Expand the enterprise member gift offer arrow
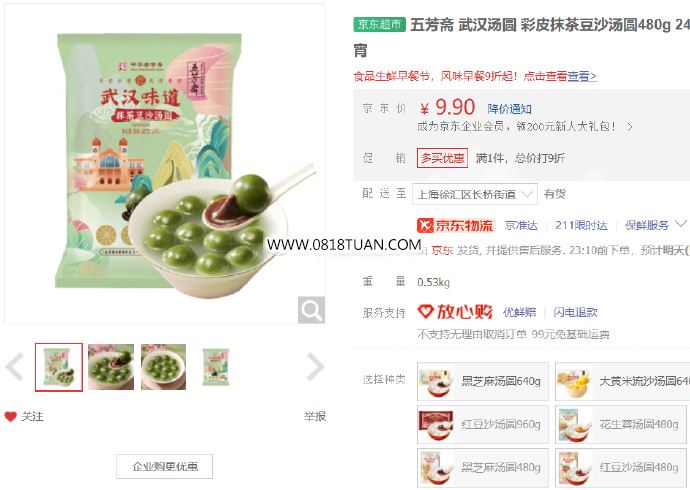690x490 pixels. [630, 127]
